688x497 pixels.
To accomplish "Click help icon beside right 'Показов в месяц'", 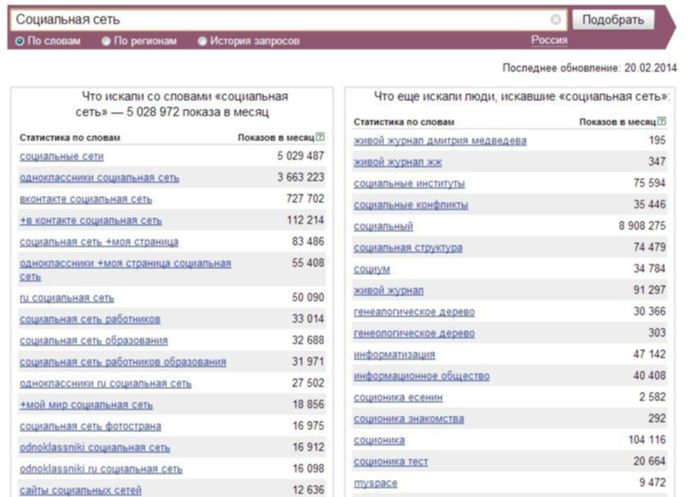I will (662, 121).
